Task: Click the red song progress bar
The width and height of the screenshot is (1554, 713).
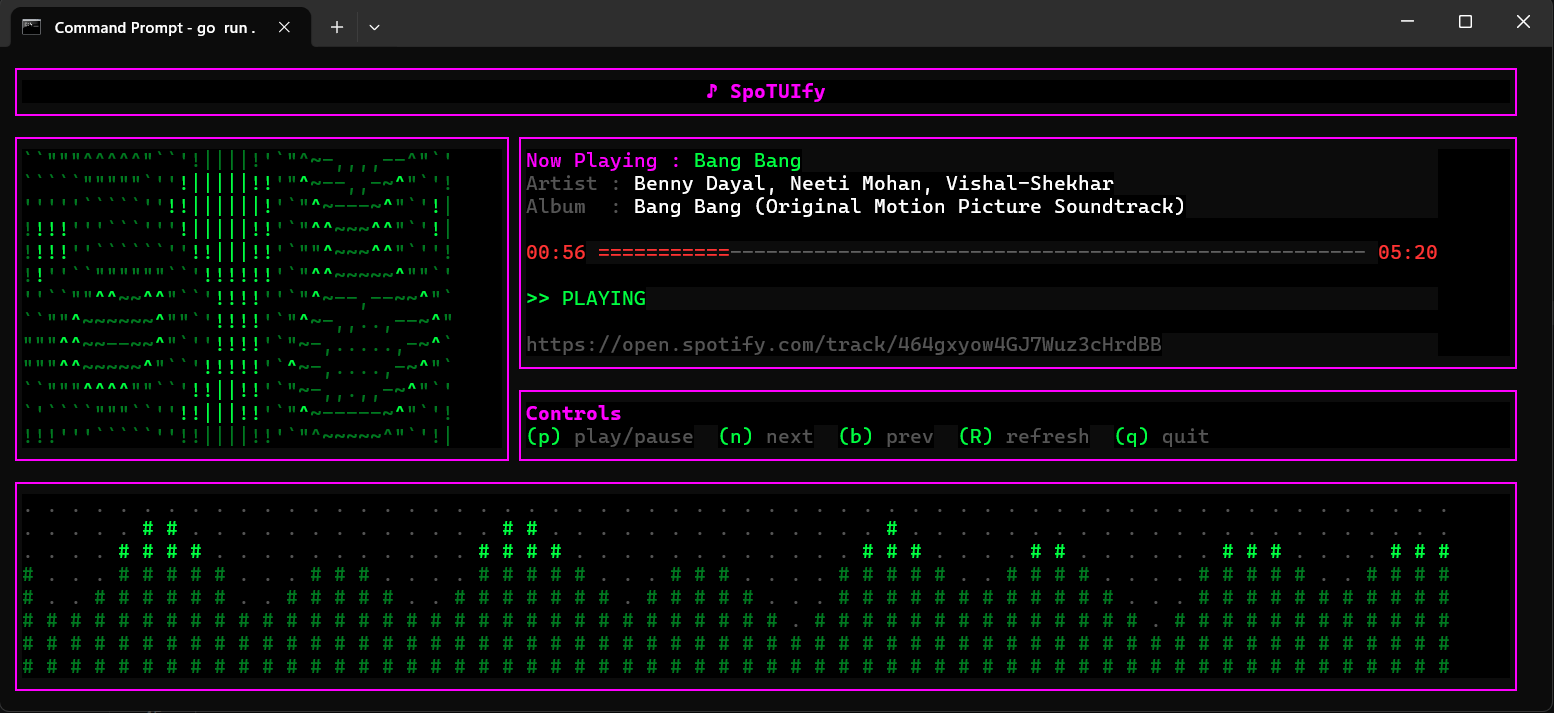Action: click(982, 252)
